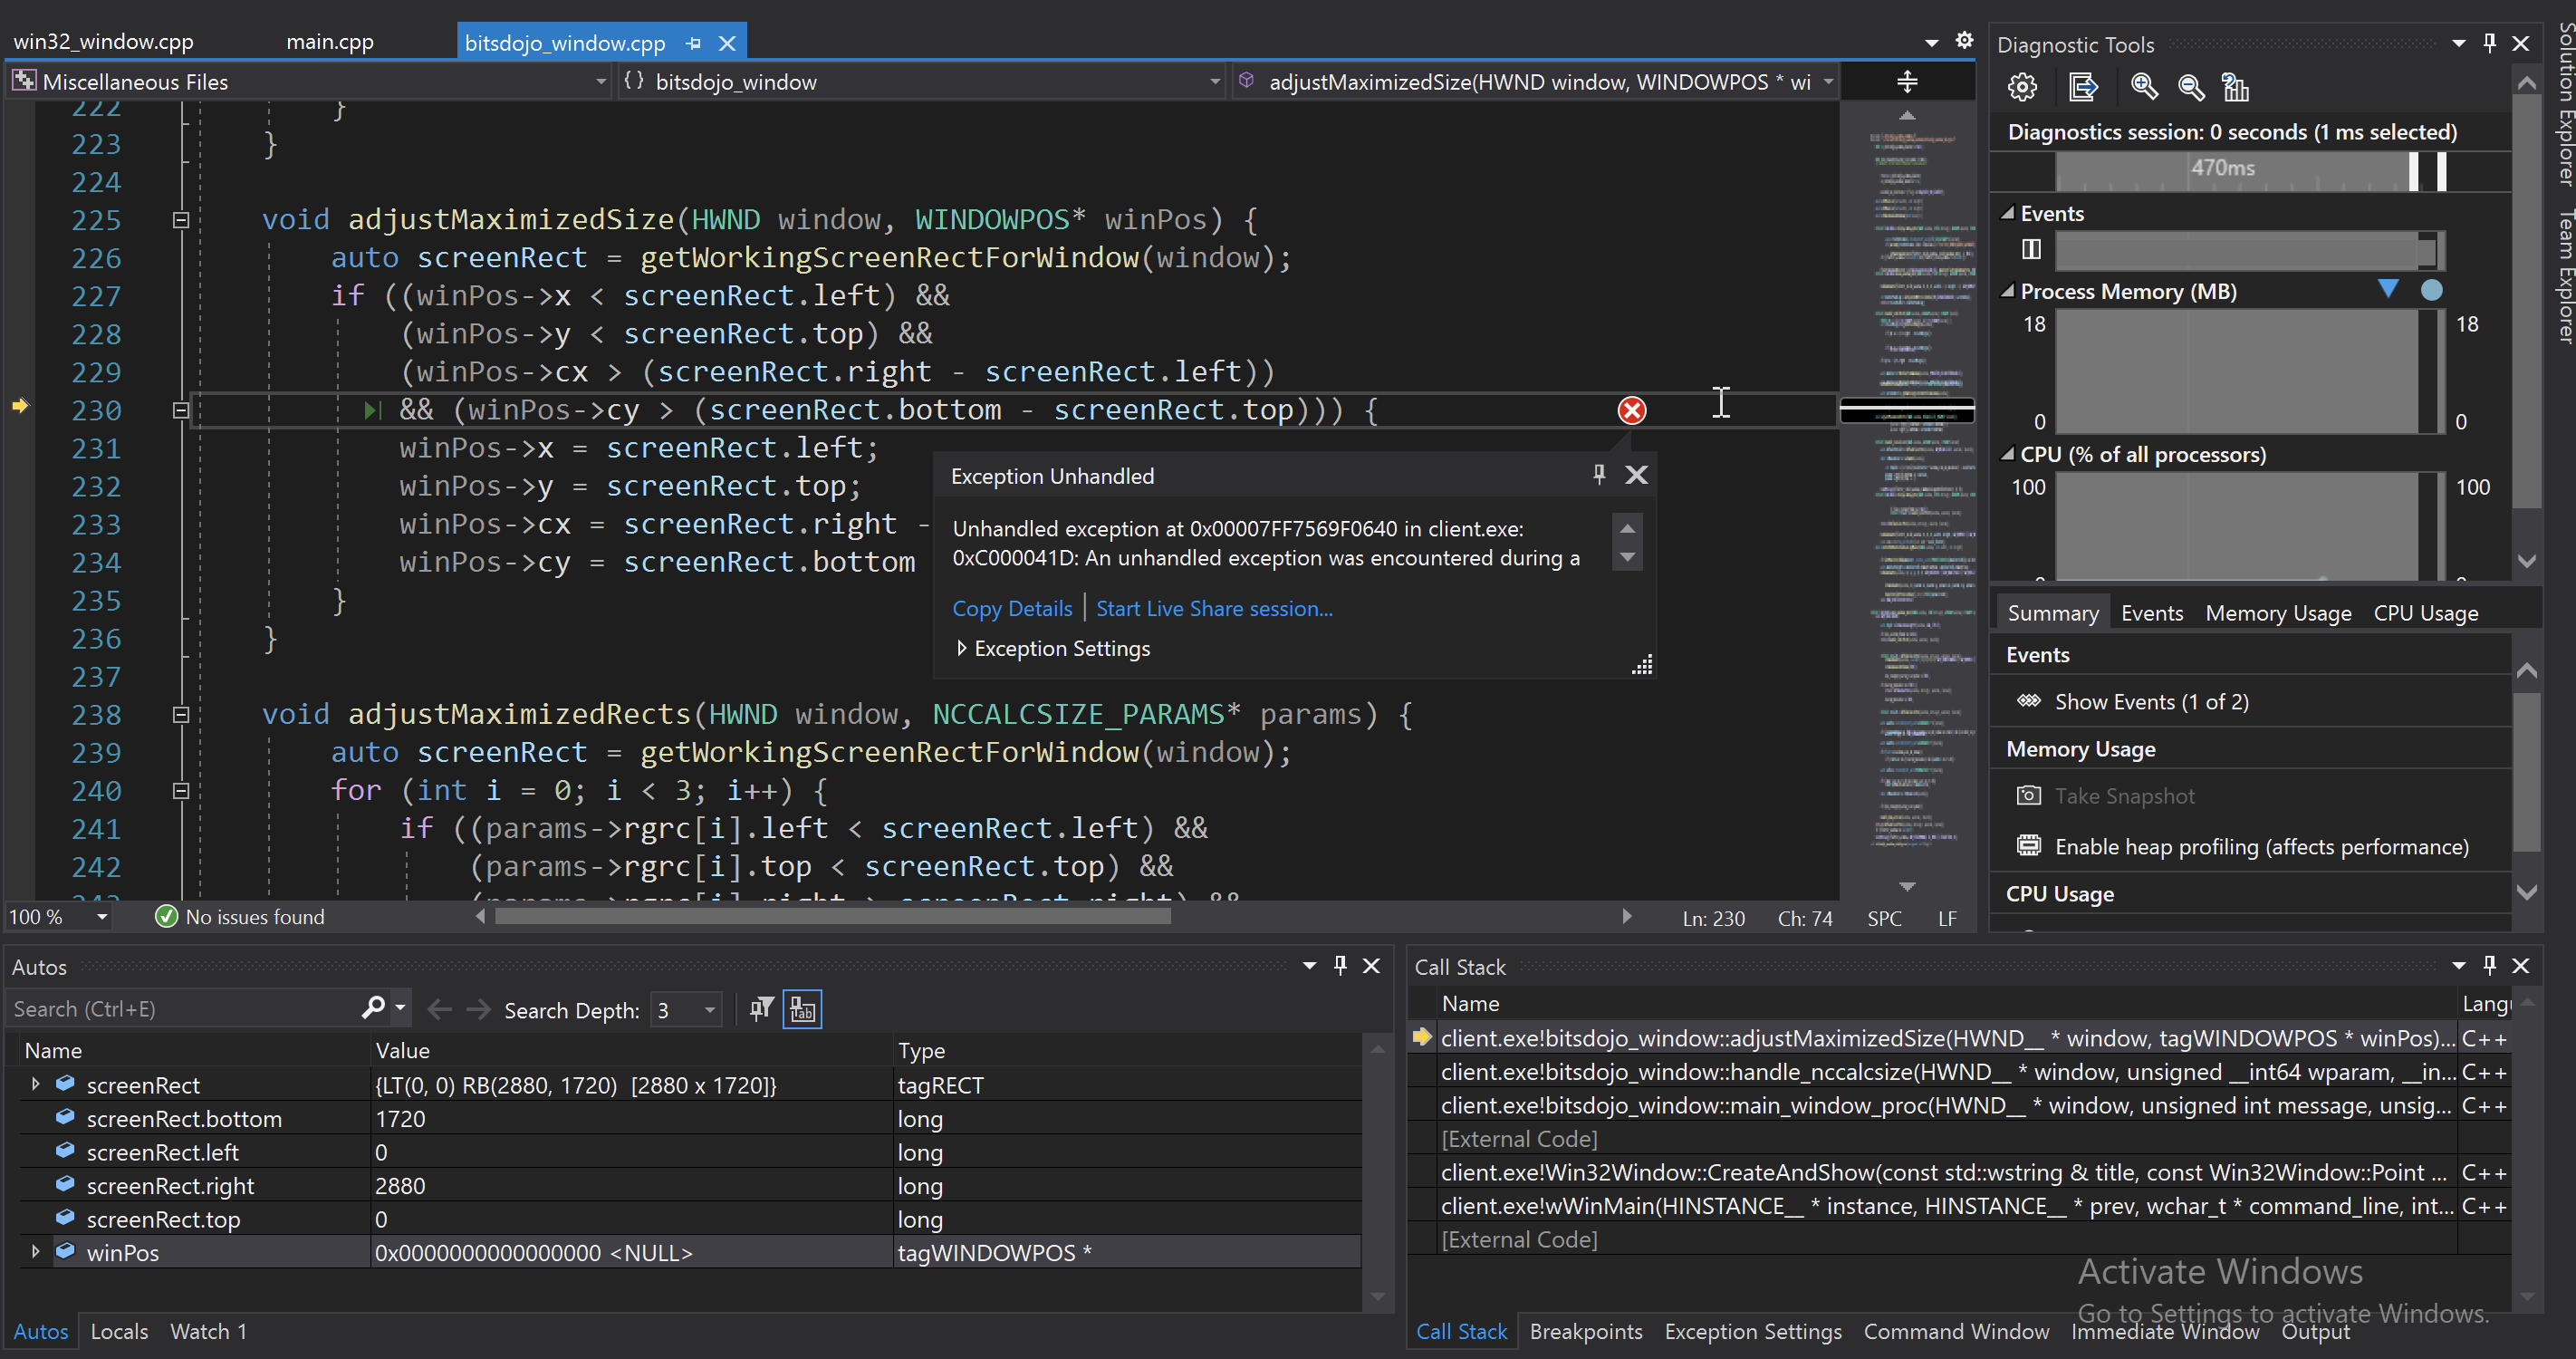
Task: Pin the Exception Unhandled popup
Action: click(1598, 475)
